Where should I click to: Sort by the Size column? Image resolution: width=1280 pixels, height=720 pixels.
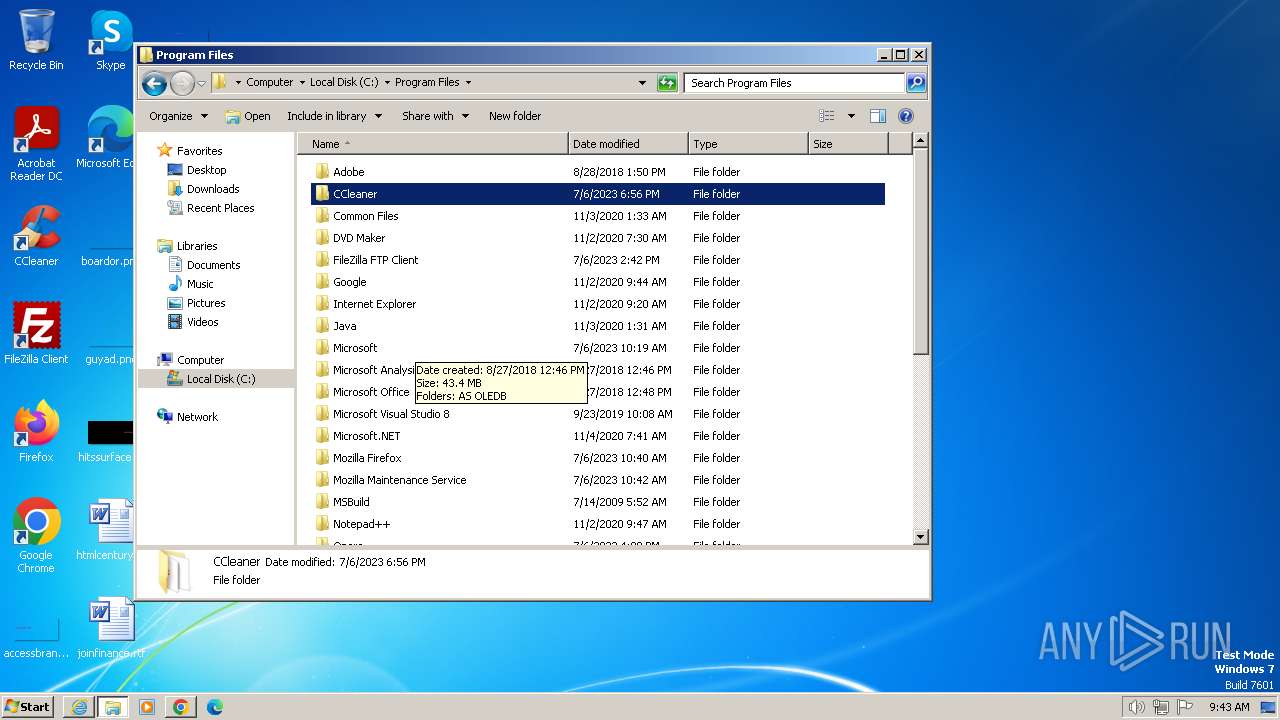(x=848, y=144)
